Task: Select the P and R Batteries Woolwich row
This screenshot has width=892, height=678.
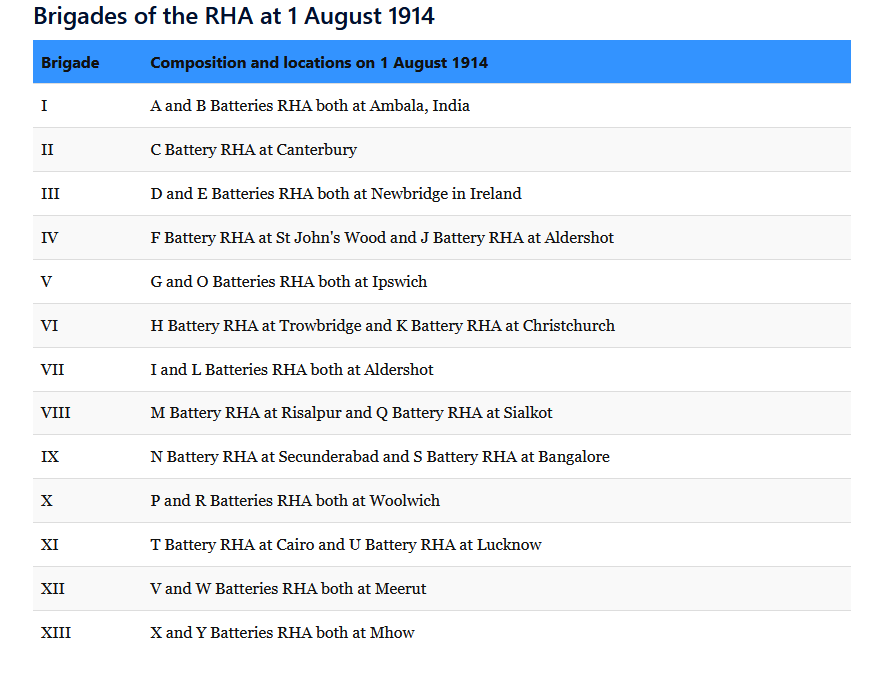Action: [x=295, y=501]
